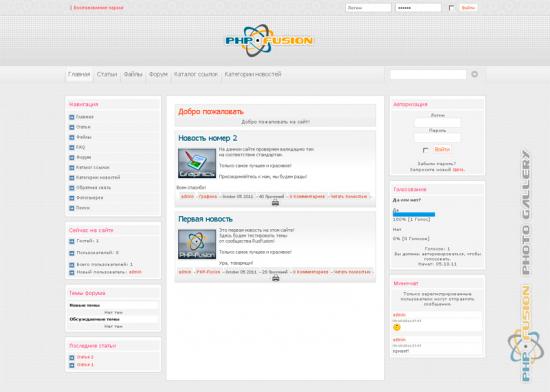Viewport: 550px width, 392px height.
Task: Click the Добро пожаловать heading
Action: tap(211, 111)
